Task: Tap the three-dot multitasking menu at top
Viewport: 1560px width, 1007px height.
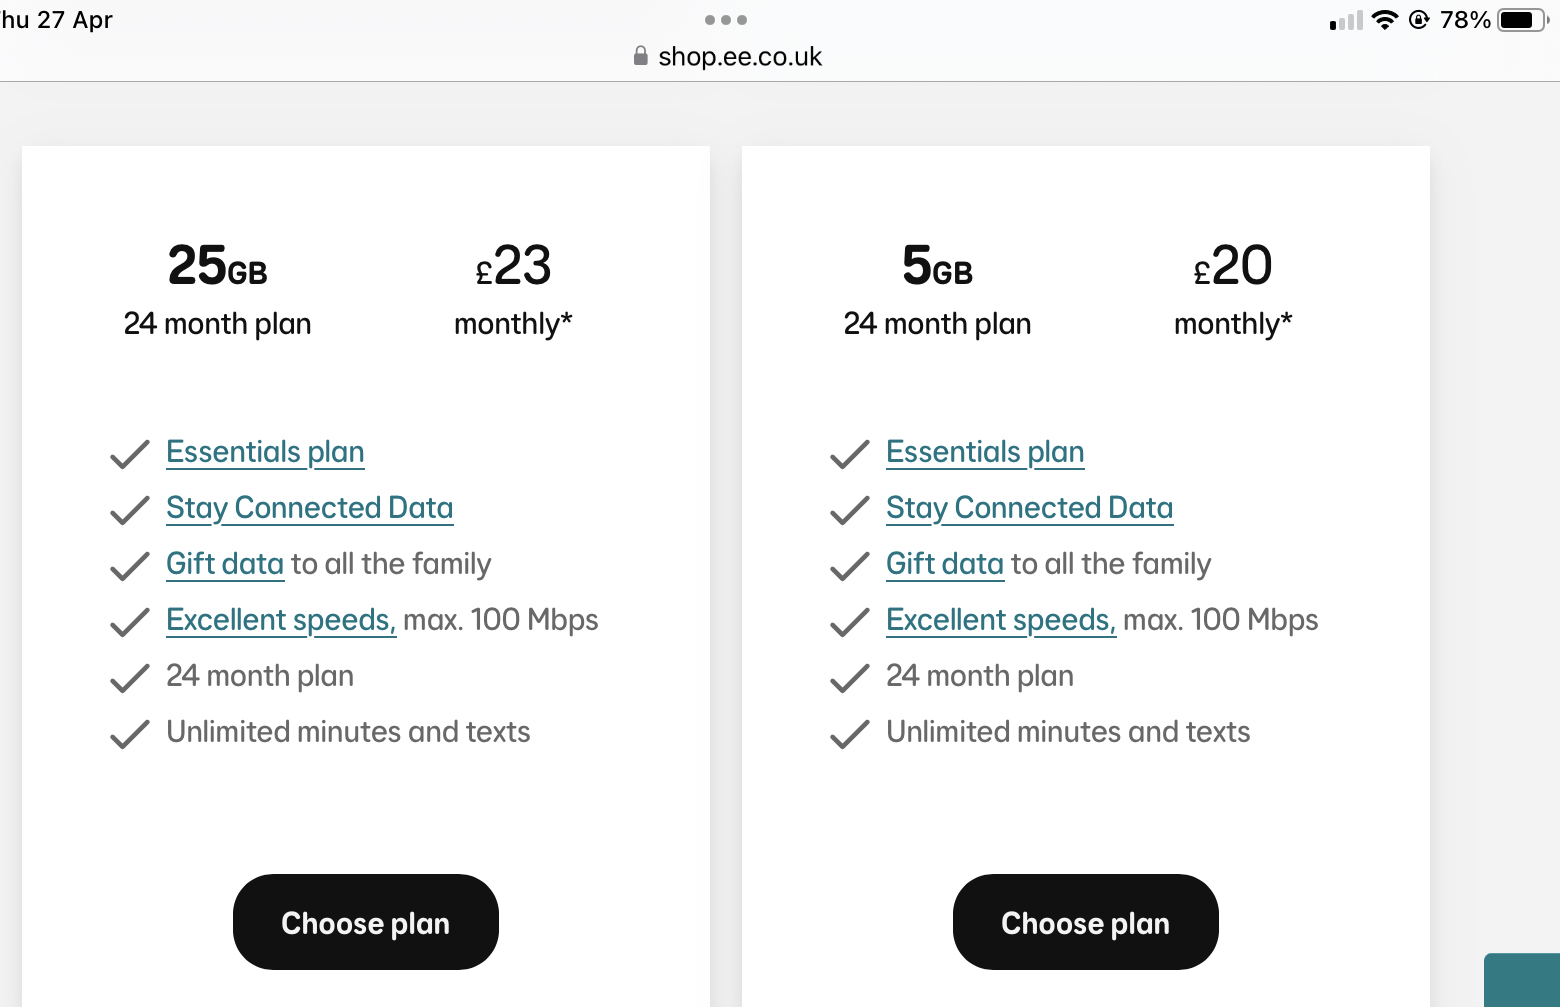Action: pyautogui.click(x=726, y=20)
